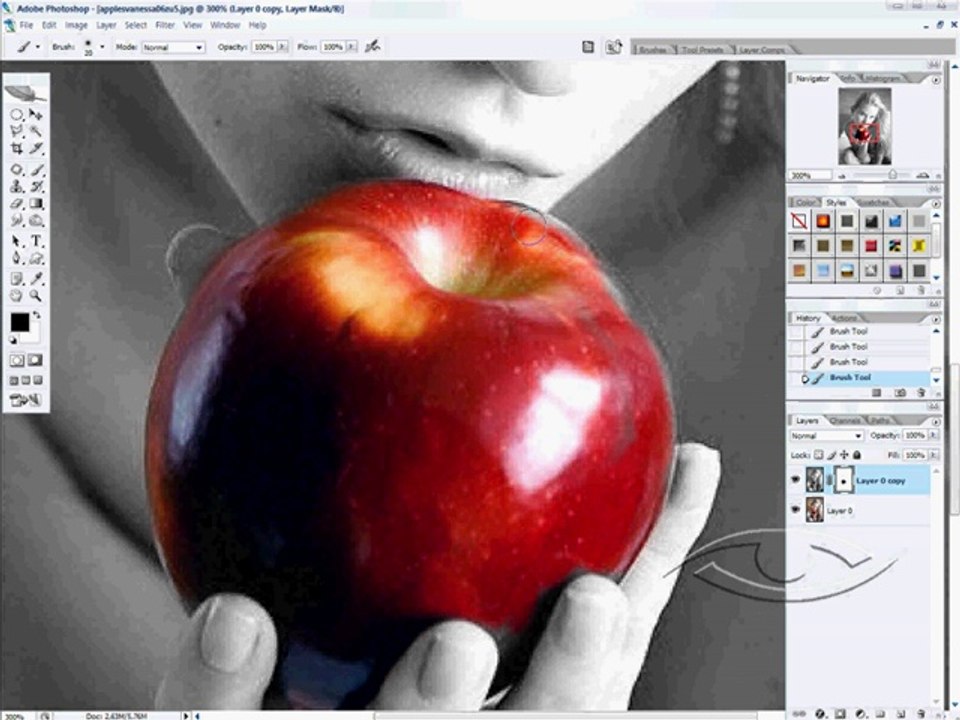Click the foreground color swatch

pos(20,322)
